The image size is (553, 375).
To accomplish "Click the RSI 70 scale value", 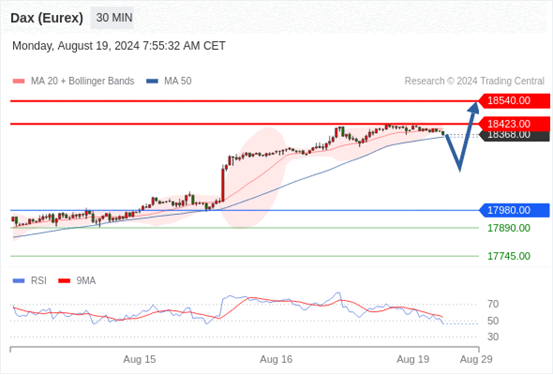I will pos(493,304).
